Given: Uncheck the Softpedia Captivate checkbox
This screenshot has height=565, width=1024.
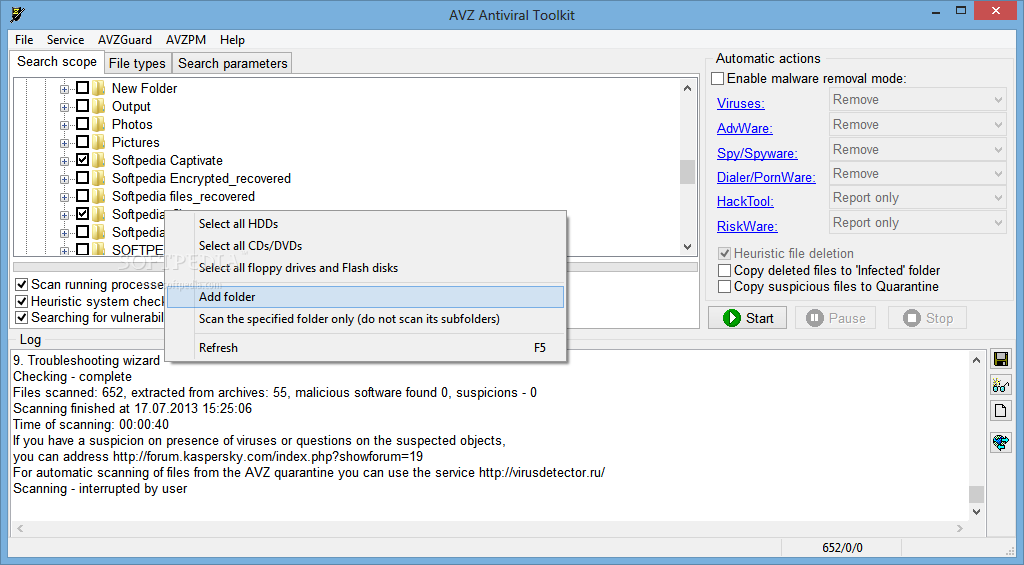Looking at the screenshot, I should pos(82,159).
